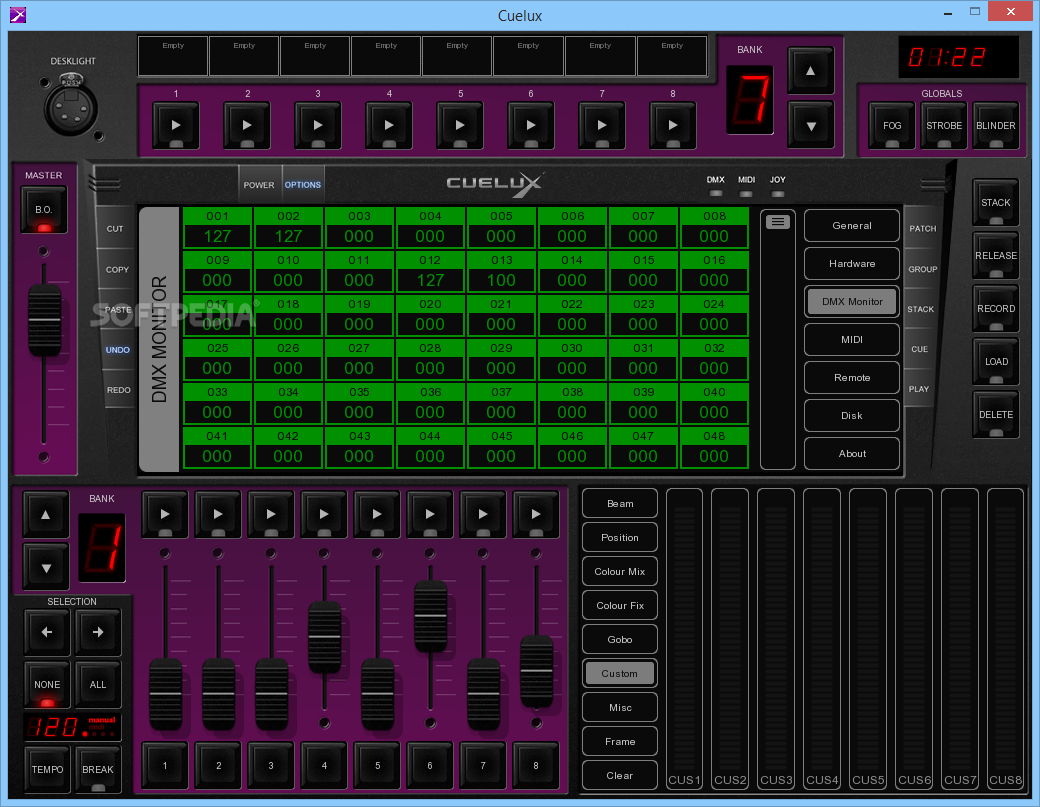Image resolution: width=1040 pixels, height=807 pixels.
Task: Play top cue button number 7
Action: click(602, 125)
